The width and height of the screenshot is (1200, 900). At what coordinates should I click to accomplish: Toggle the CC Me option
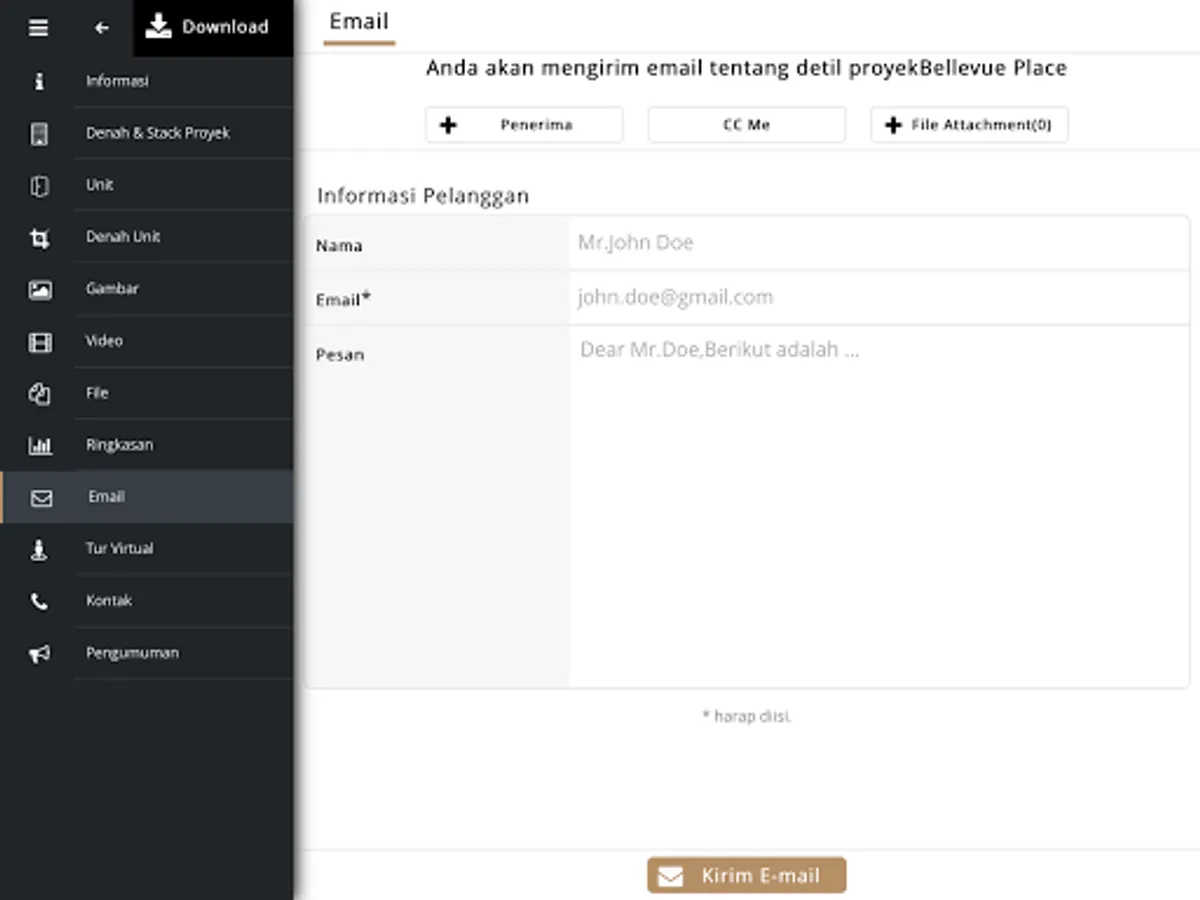pos(746,125)
